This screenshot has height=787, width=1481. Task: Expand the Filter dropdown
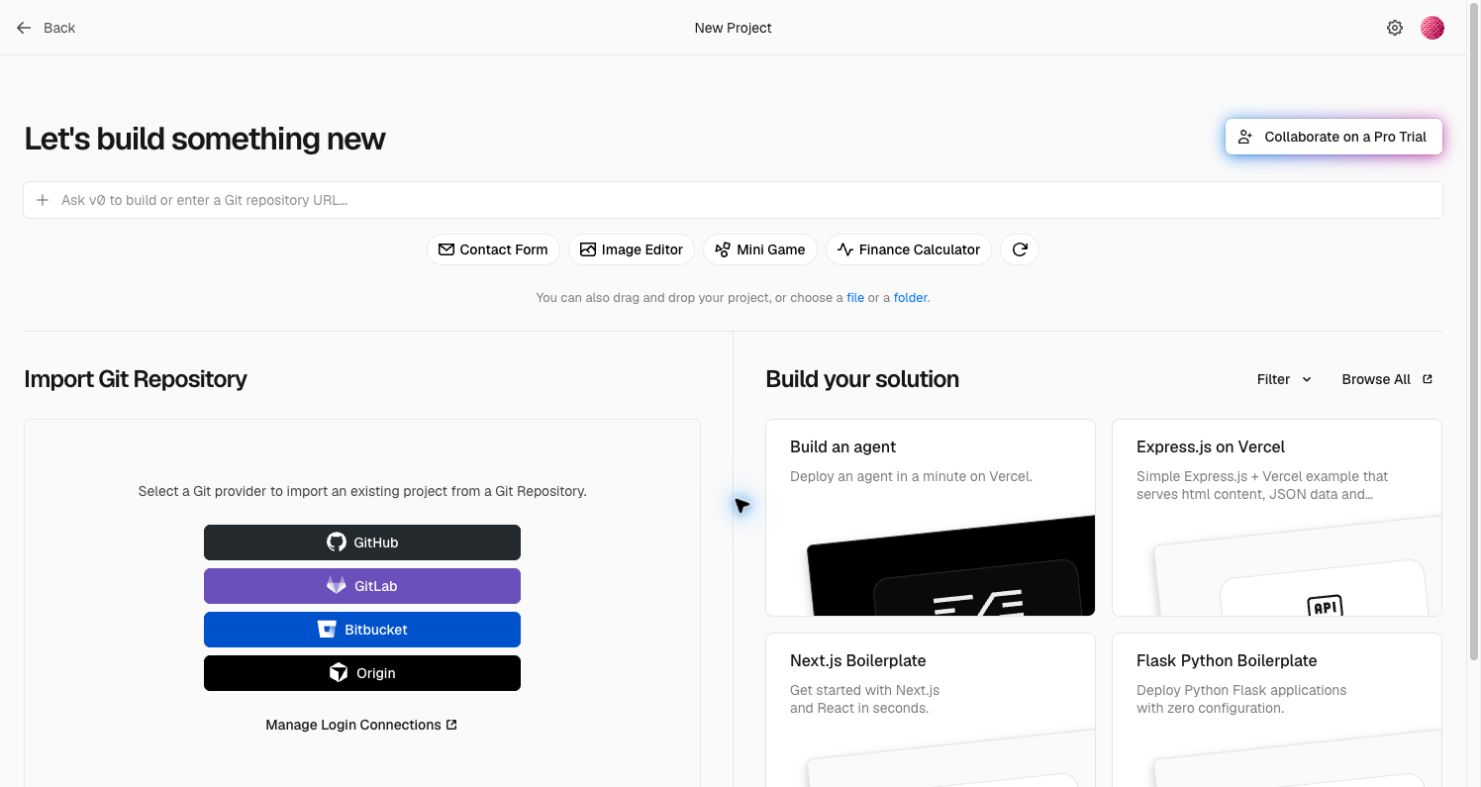[1284, 379]
